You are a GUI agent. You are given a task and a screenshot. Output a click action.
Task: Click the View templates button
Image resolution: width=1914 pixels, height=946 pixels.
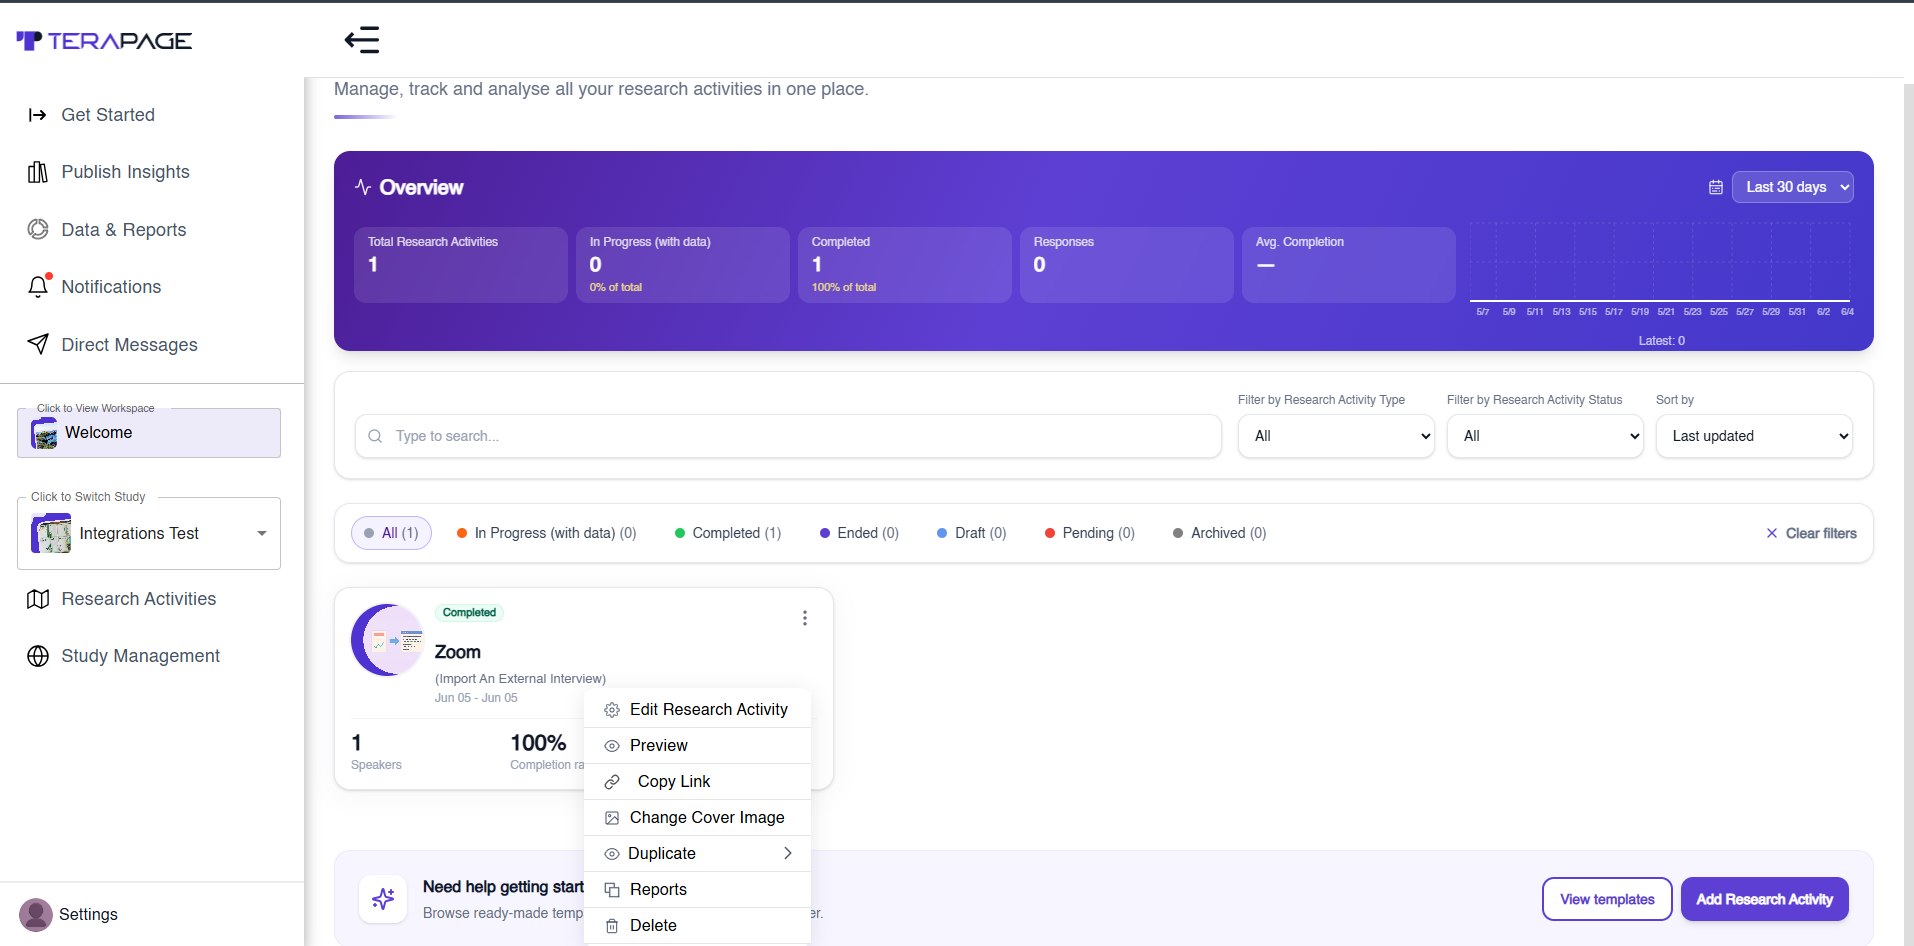click(x=1607, y=899)
